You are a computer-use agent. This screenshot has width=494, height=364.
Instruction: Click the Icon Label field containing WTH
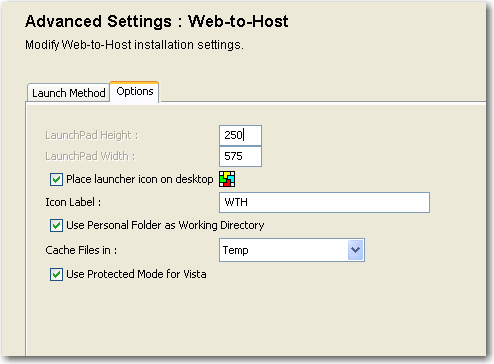coord(324,202)
